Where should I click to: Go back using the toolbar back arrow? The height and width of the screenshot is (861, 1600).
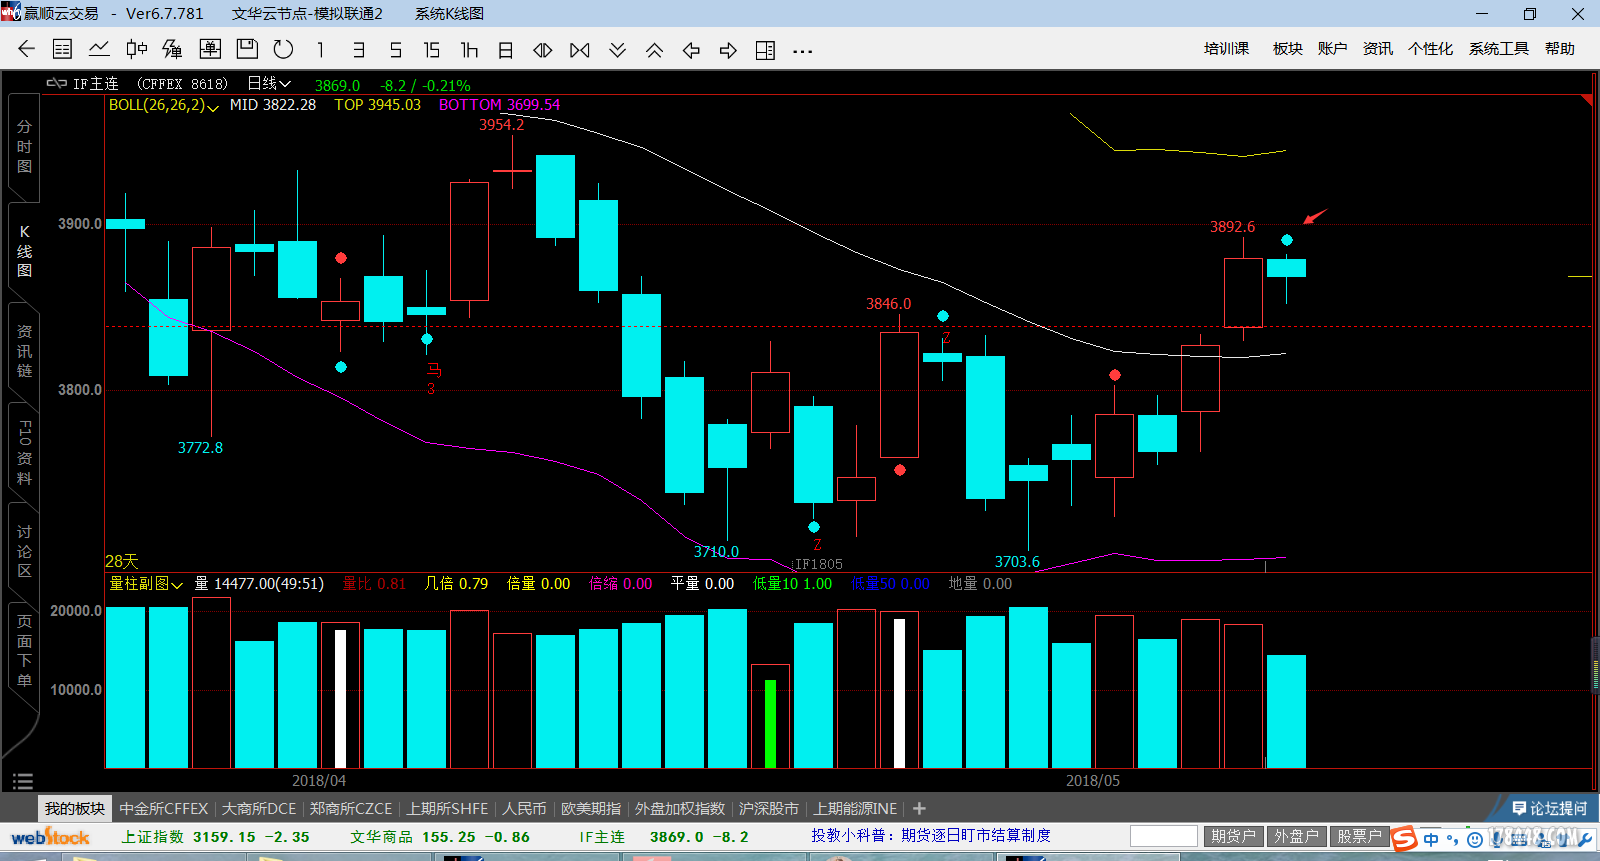pos(27,49)
